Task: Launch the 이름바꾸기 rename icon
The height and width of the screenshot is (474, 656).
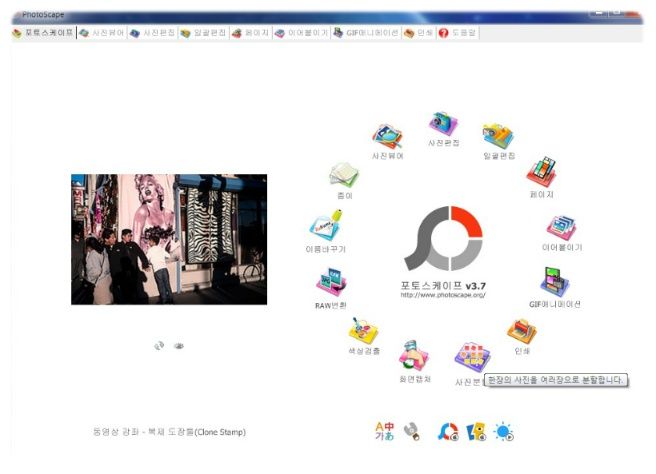Action: click(x=326, y=226)
